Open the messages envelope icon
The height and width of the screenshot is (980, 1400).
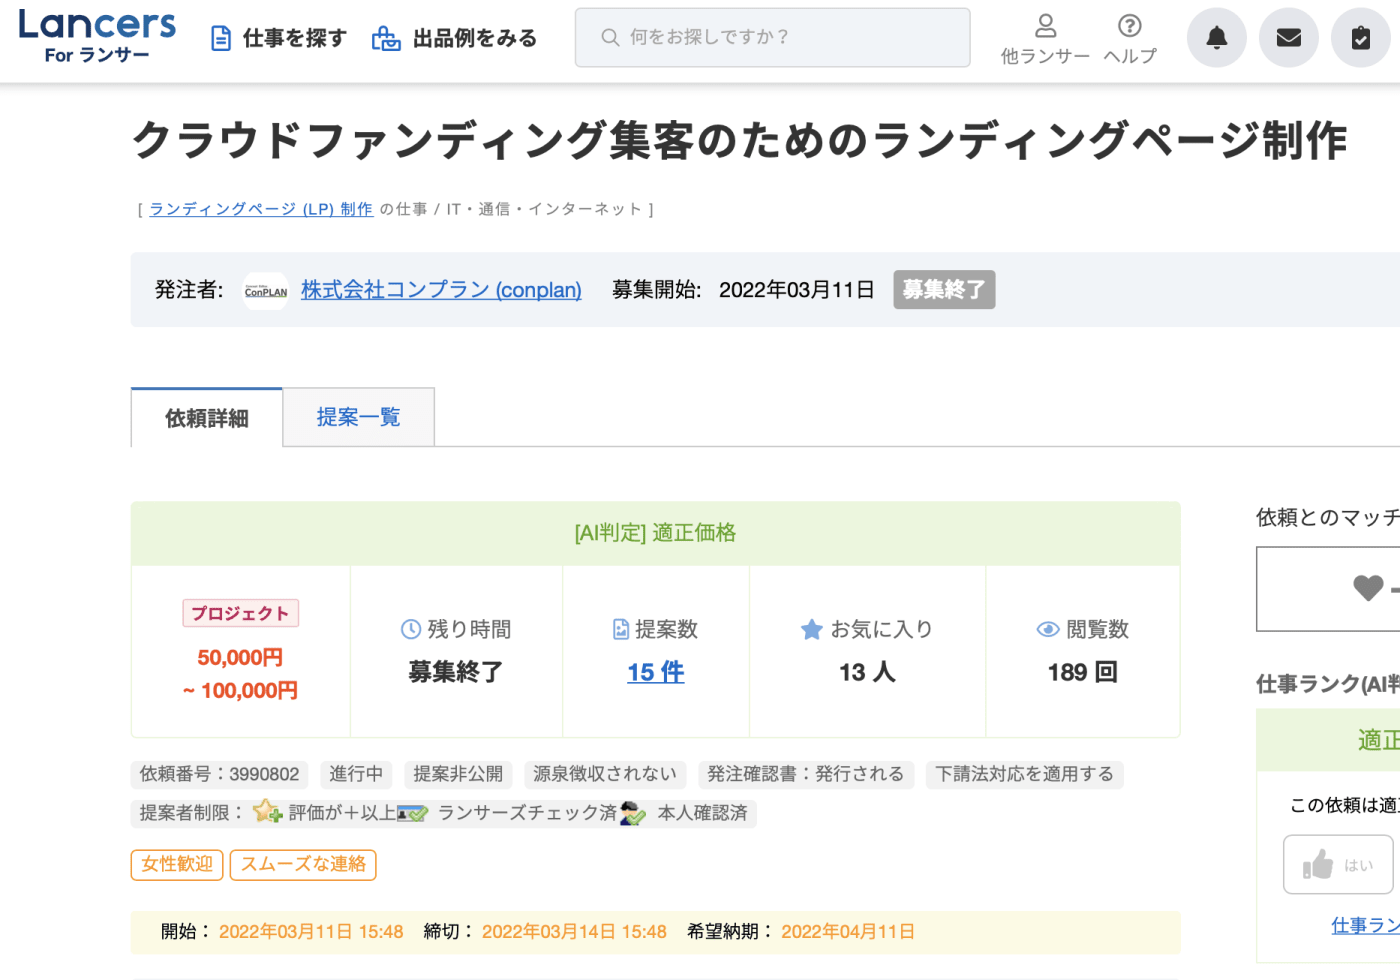[1288, 38]
